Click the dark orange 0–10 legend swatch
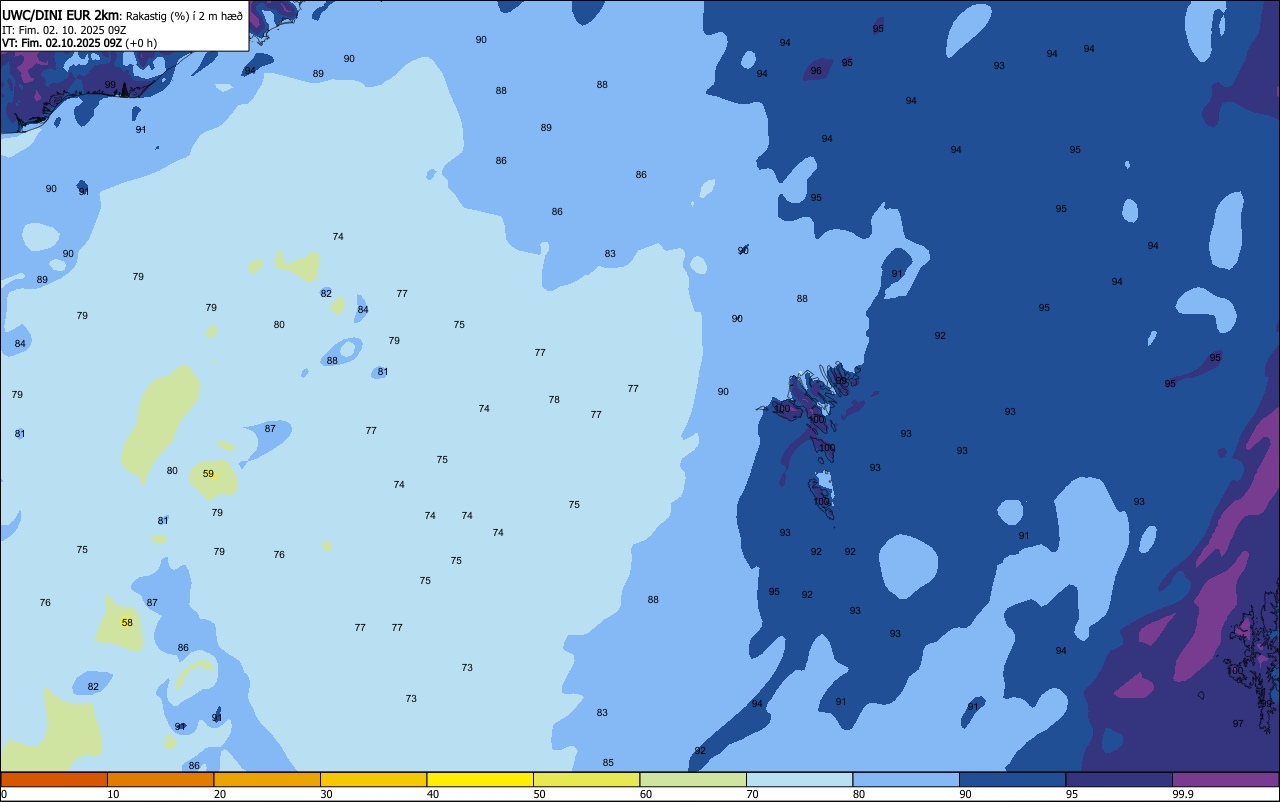This screenshot has height=802, width=1280. (54, 779)
